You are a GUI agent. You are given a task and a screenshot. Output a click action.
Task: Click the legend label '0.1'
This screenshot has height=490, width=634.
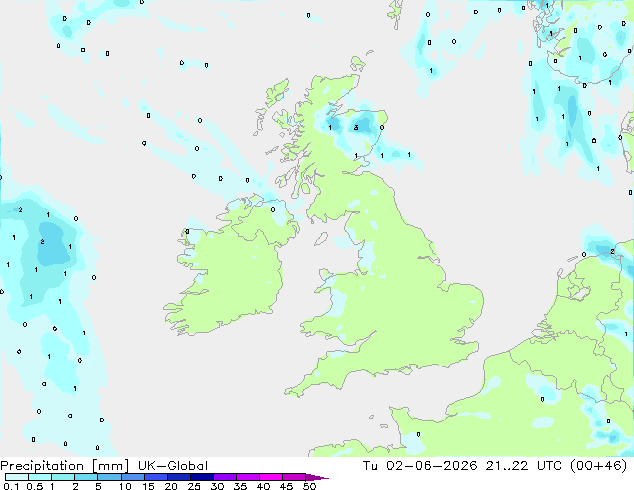[x=11, y=486]
